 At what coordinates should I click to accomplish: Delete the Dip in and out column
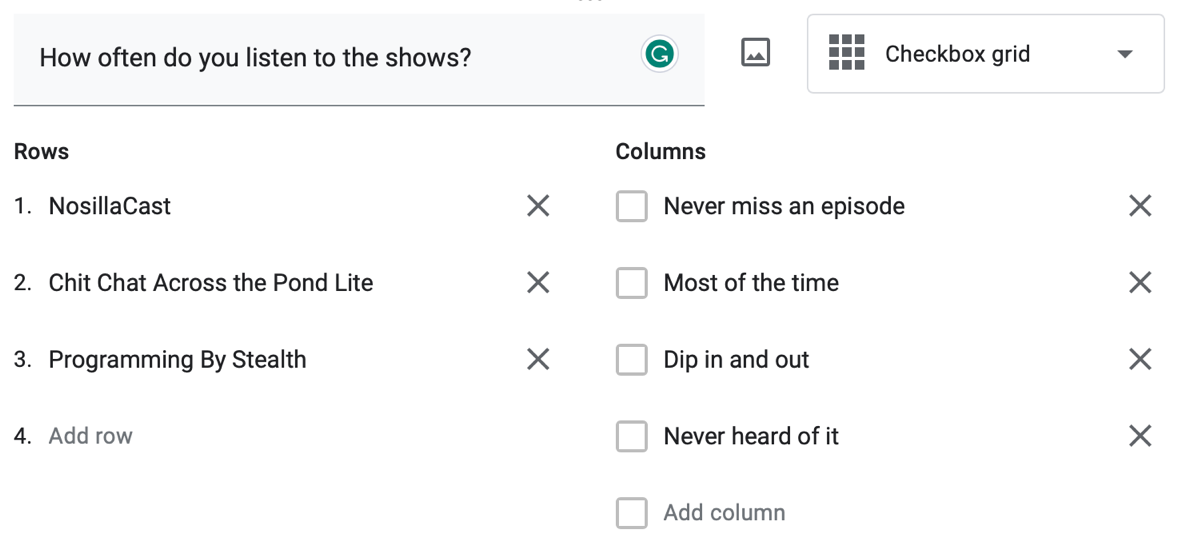[1140, 359]
